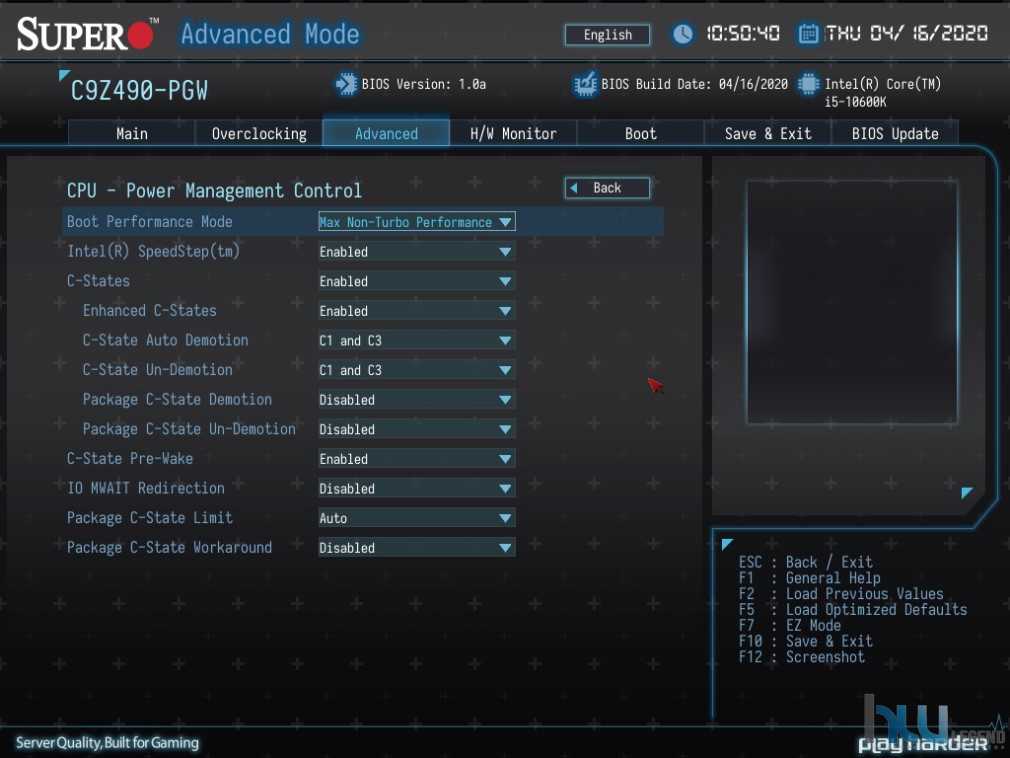Viewport: 1010px width, 758px height.
Task: Click the BIOS Version chip icon
Action: click(x=346, y=84)
